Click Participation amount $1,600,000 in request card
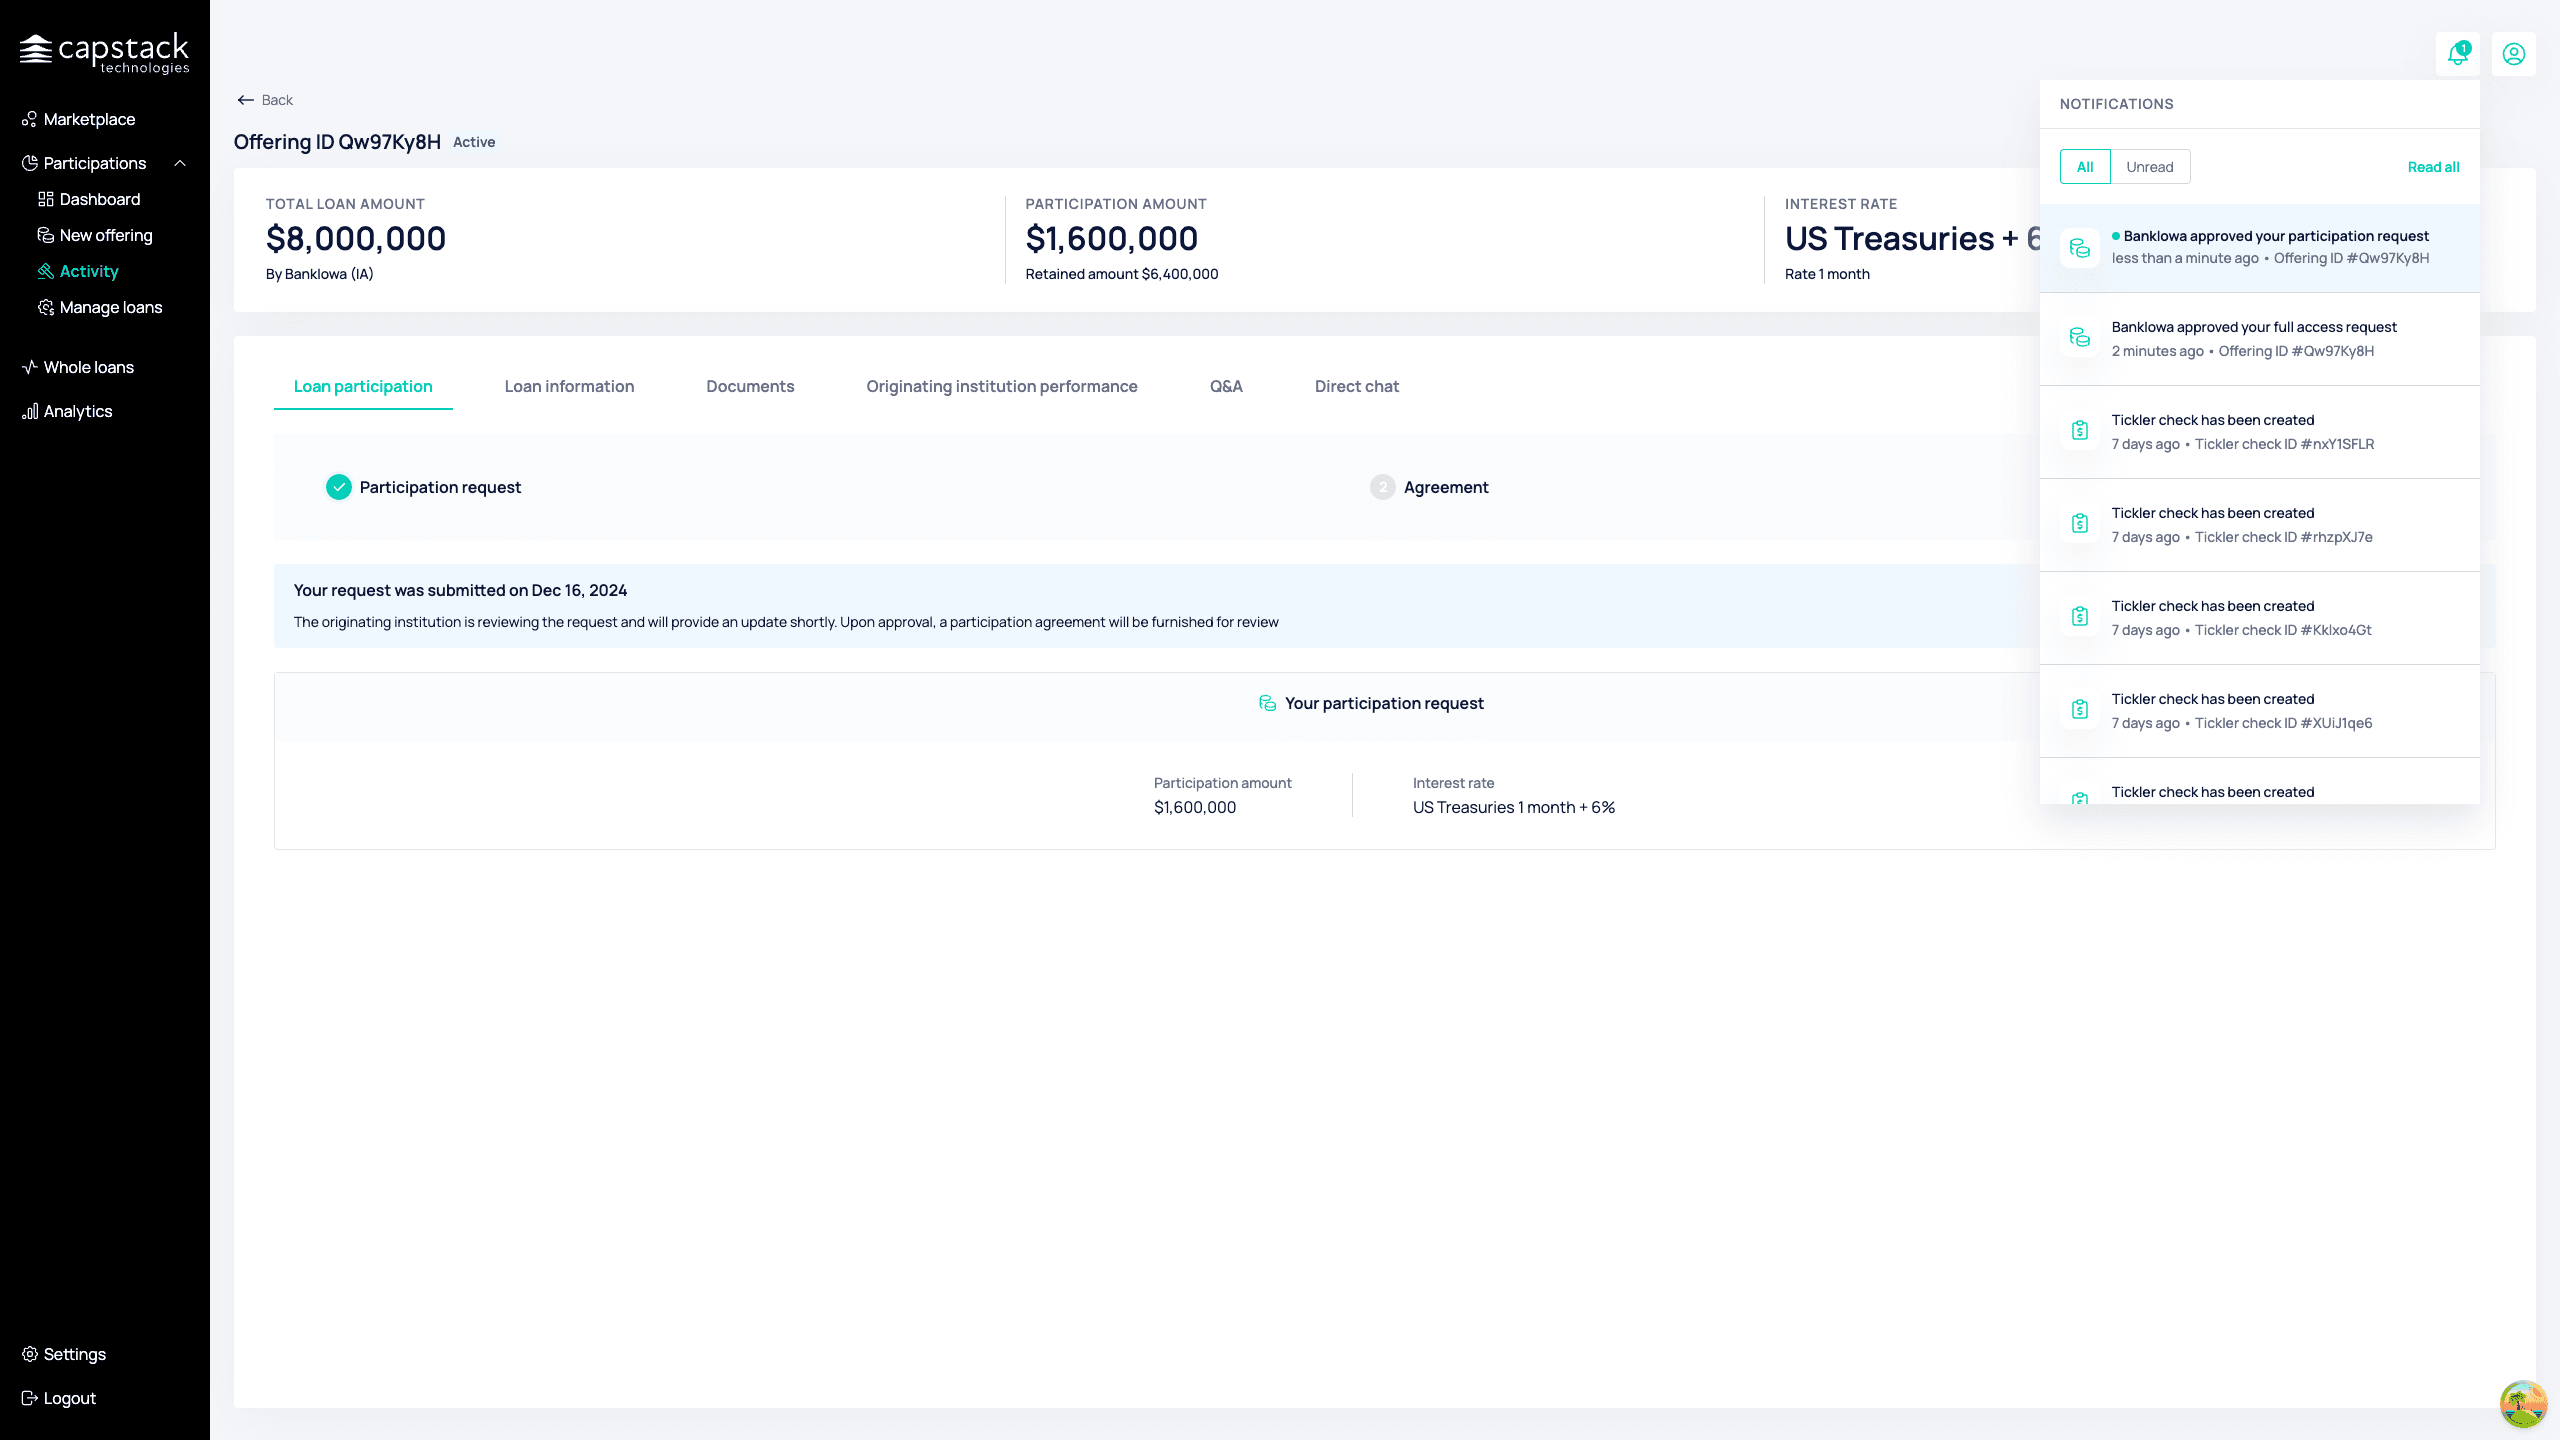Image resolution: width=2560 pixels, height=1440 pixels. coord(1195,807)
